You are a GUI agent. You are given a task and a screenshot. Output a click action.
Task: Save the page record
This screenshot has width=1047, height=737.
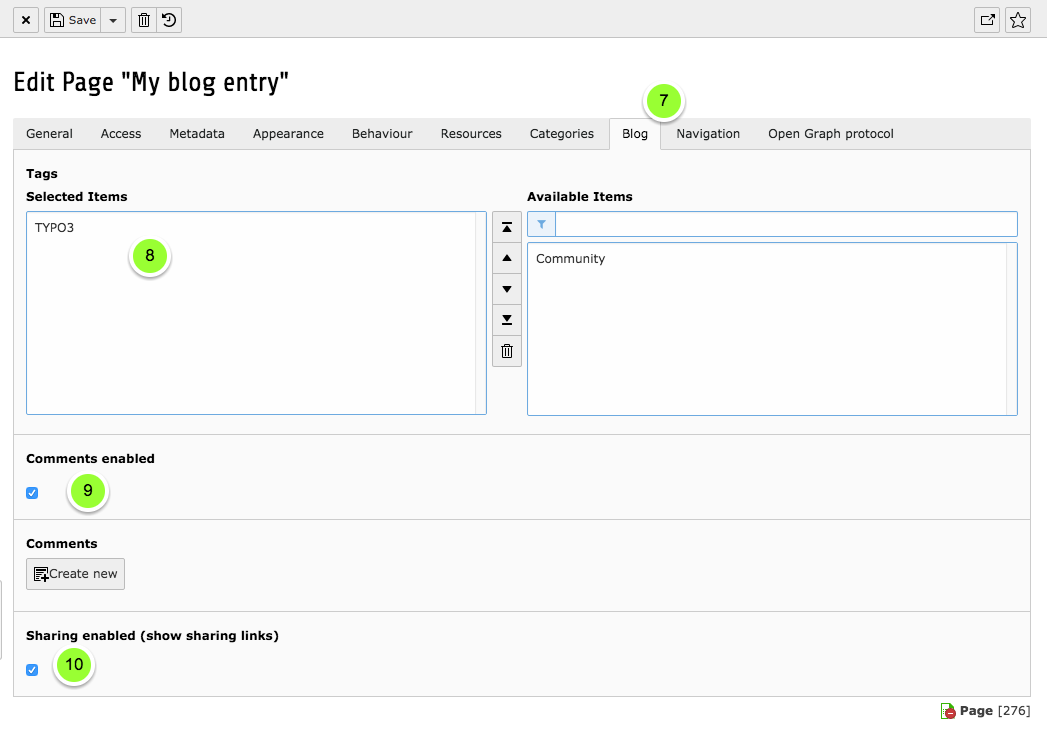[73, 20]
